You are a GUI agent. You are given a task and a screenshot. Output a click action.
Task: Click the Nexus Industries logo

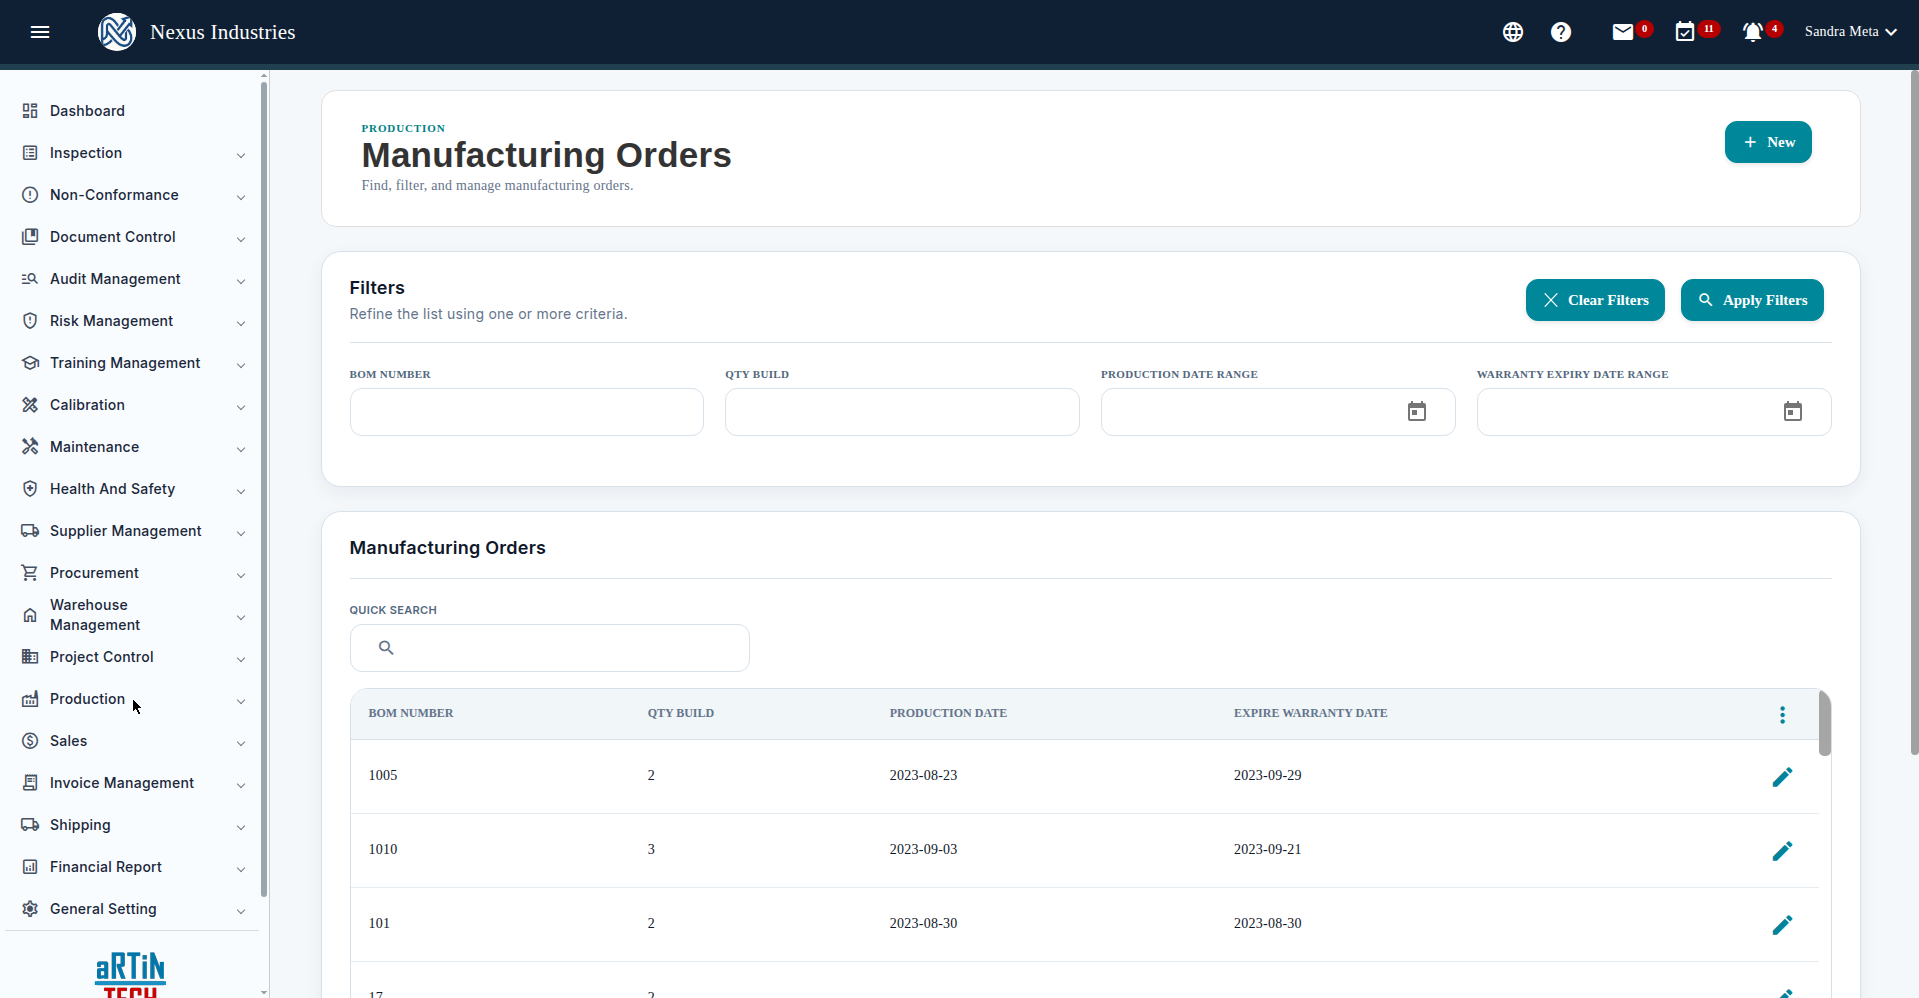(117, 32)
